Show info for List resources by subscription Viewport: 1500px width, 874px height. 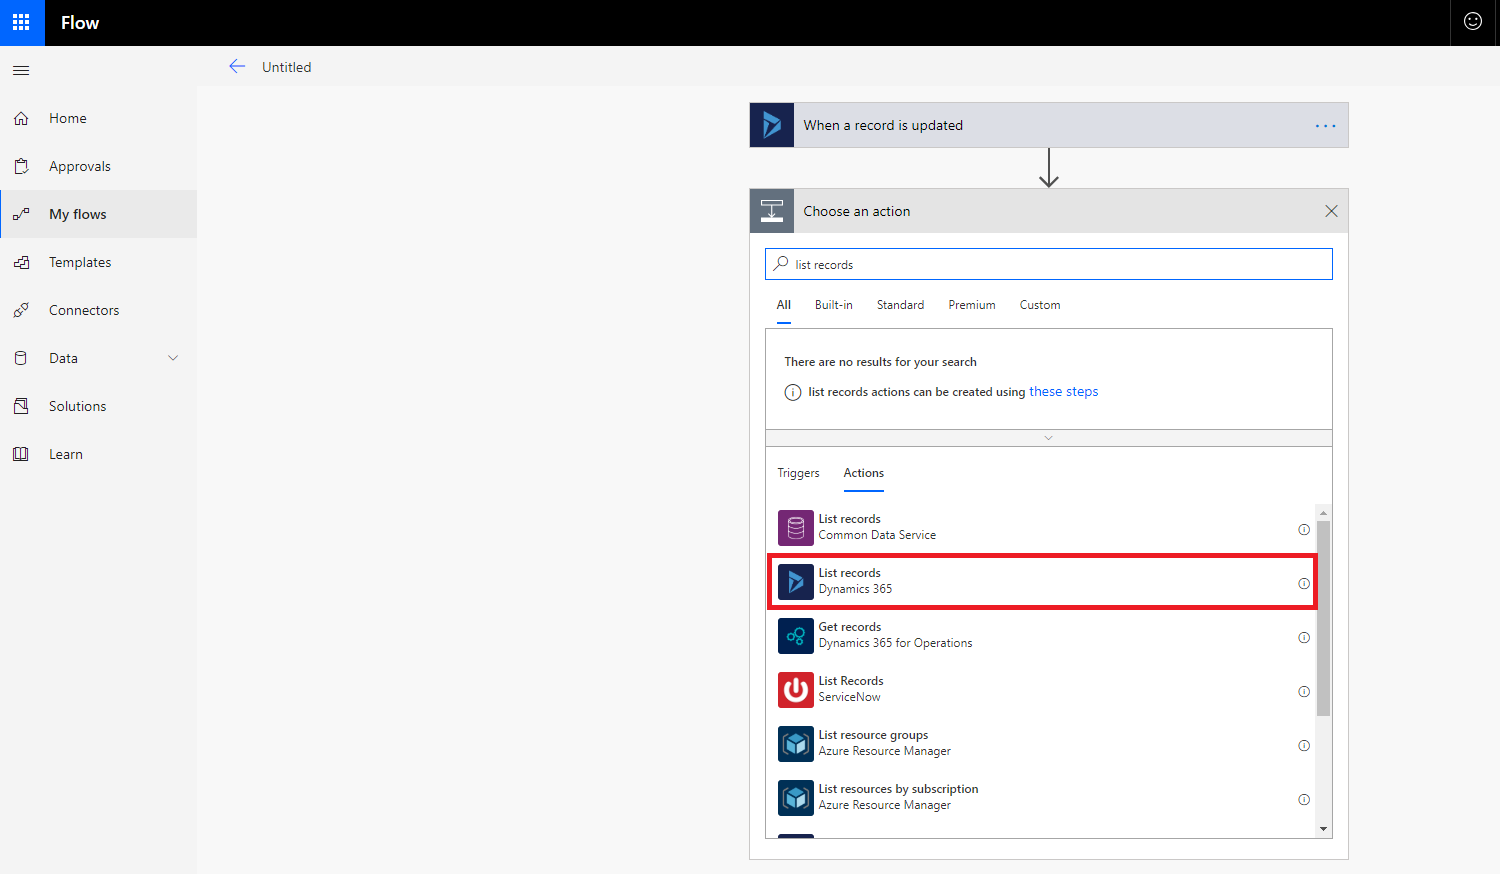[x=1304, y=799]
